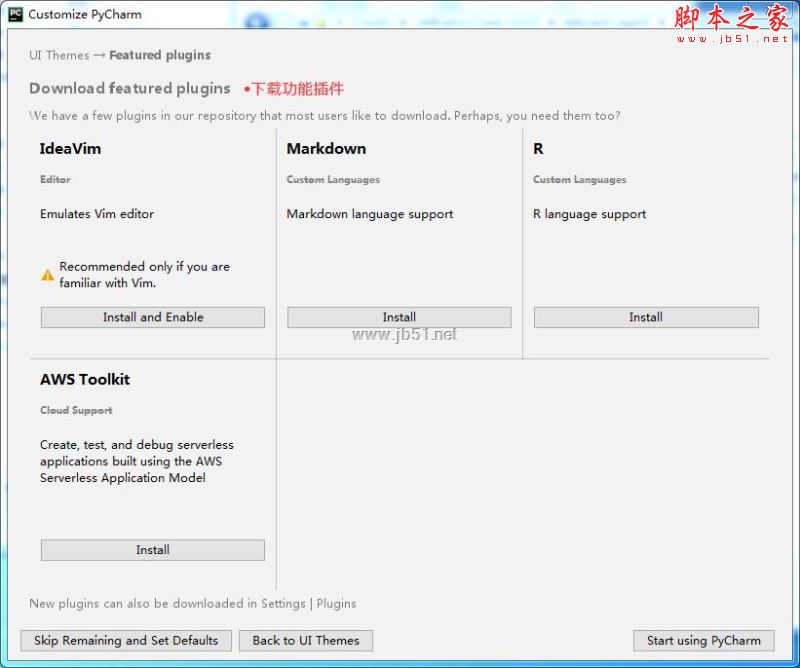The width and height of the screenshot is (800, 668).
Task: Click the PyCharm logo in title bar
Action: pyautogui.click(x=16, y=14)
